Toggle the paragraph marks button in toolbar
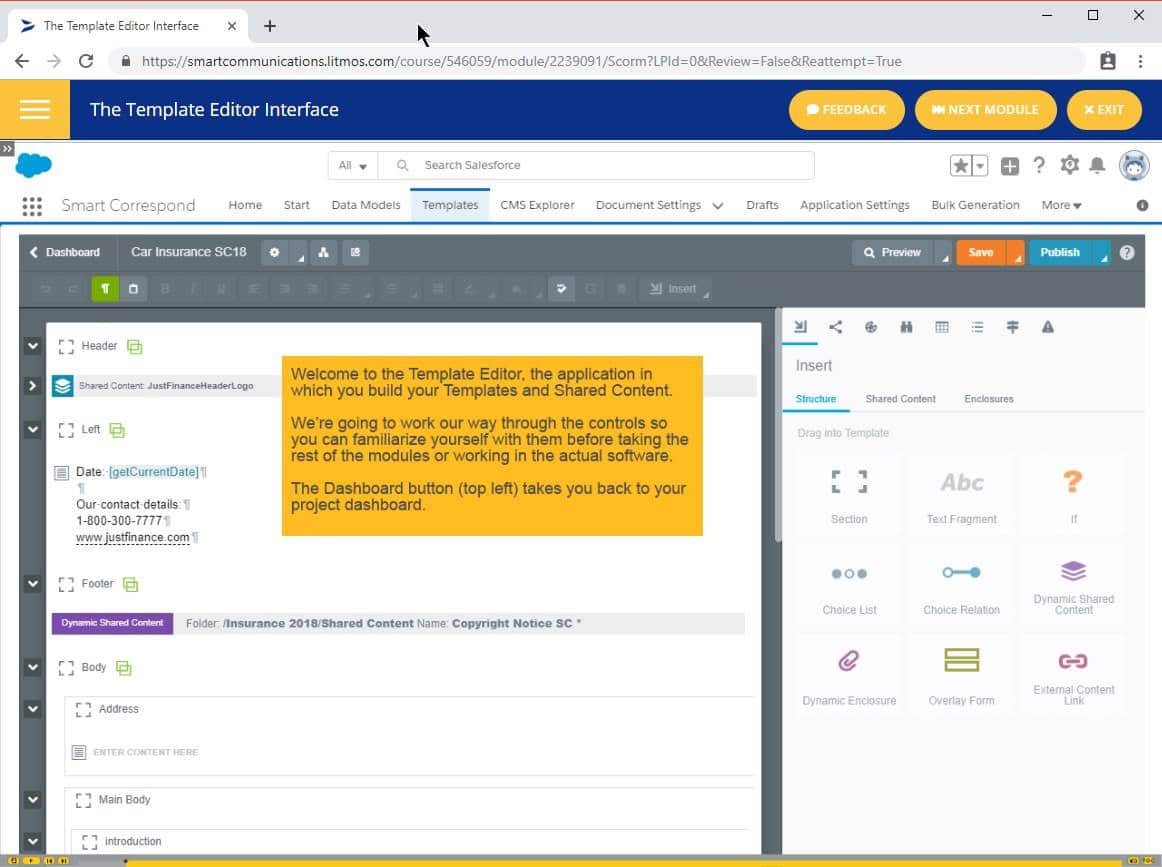The height and width of the screenshot is (867, 1162). click(x=105, y=289)
